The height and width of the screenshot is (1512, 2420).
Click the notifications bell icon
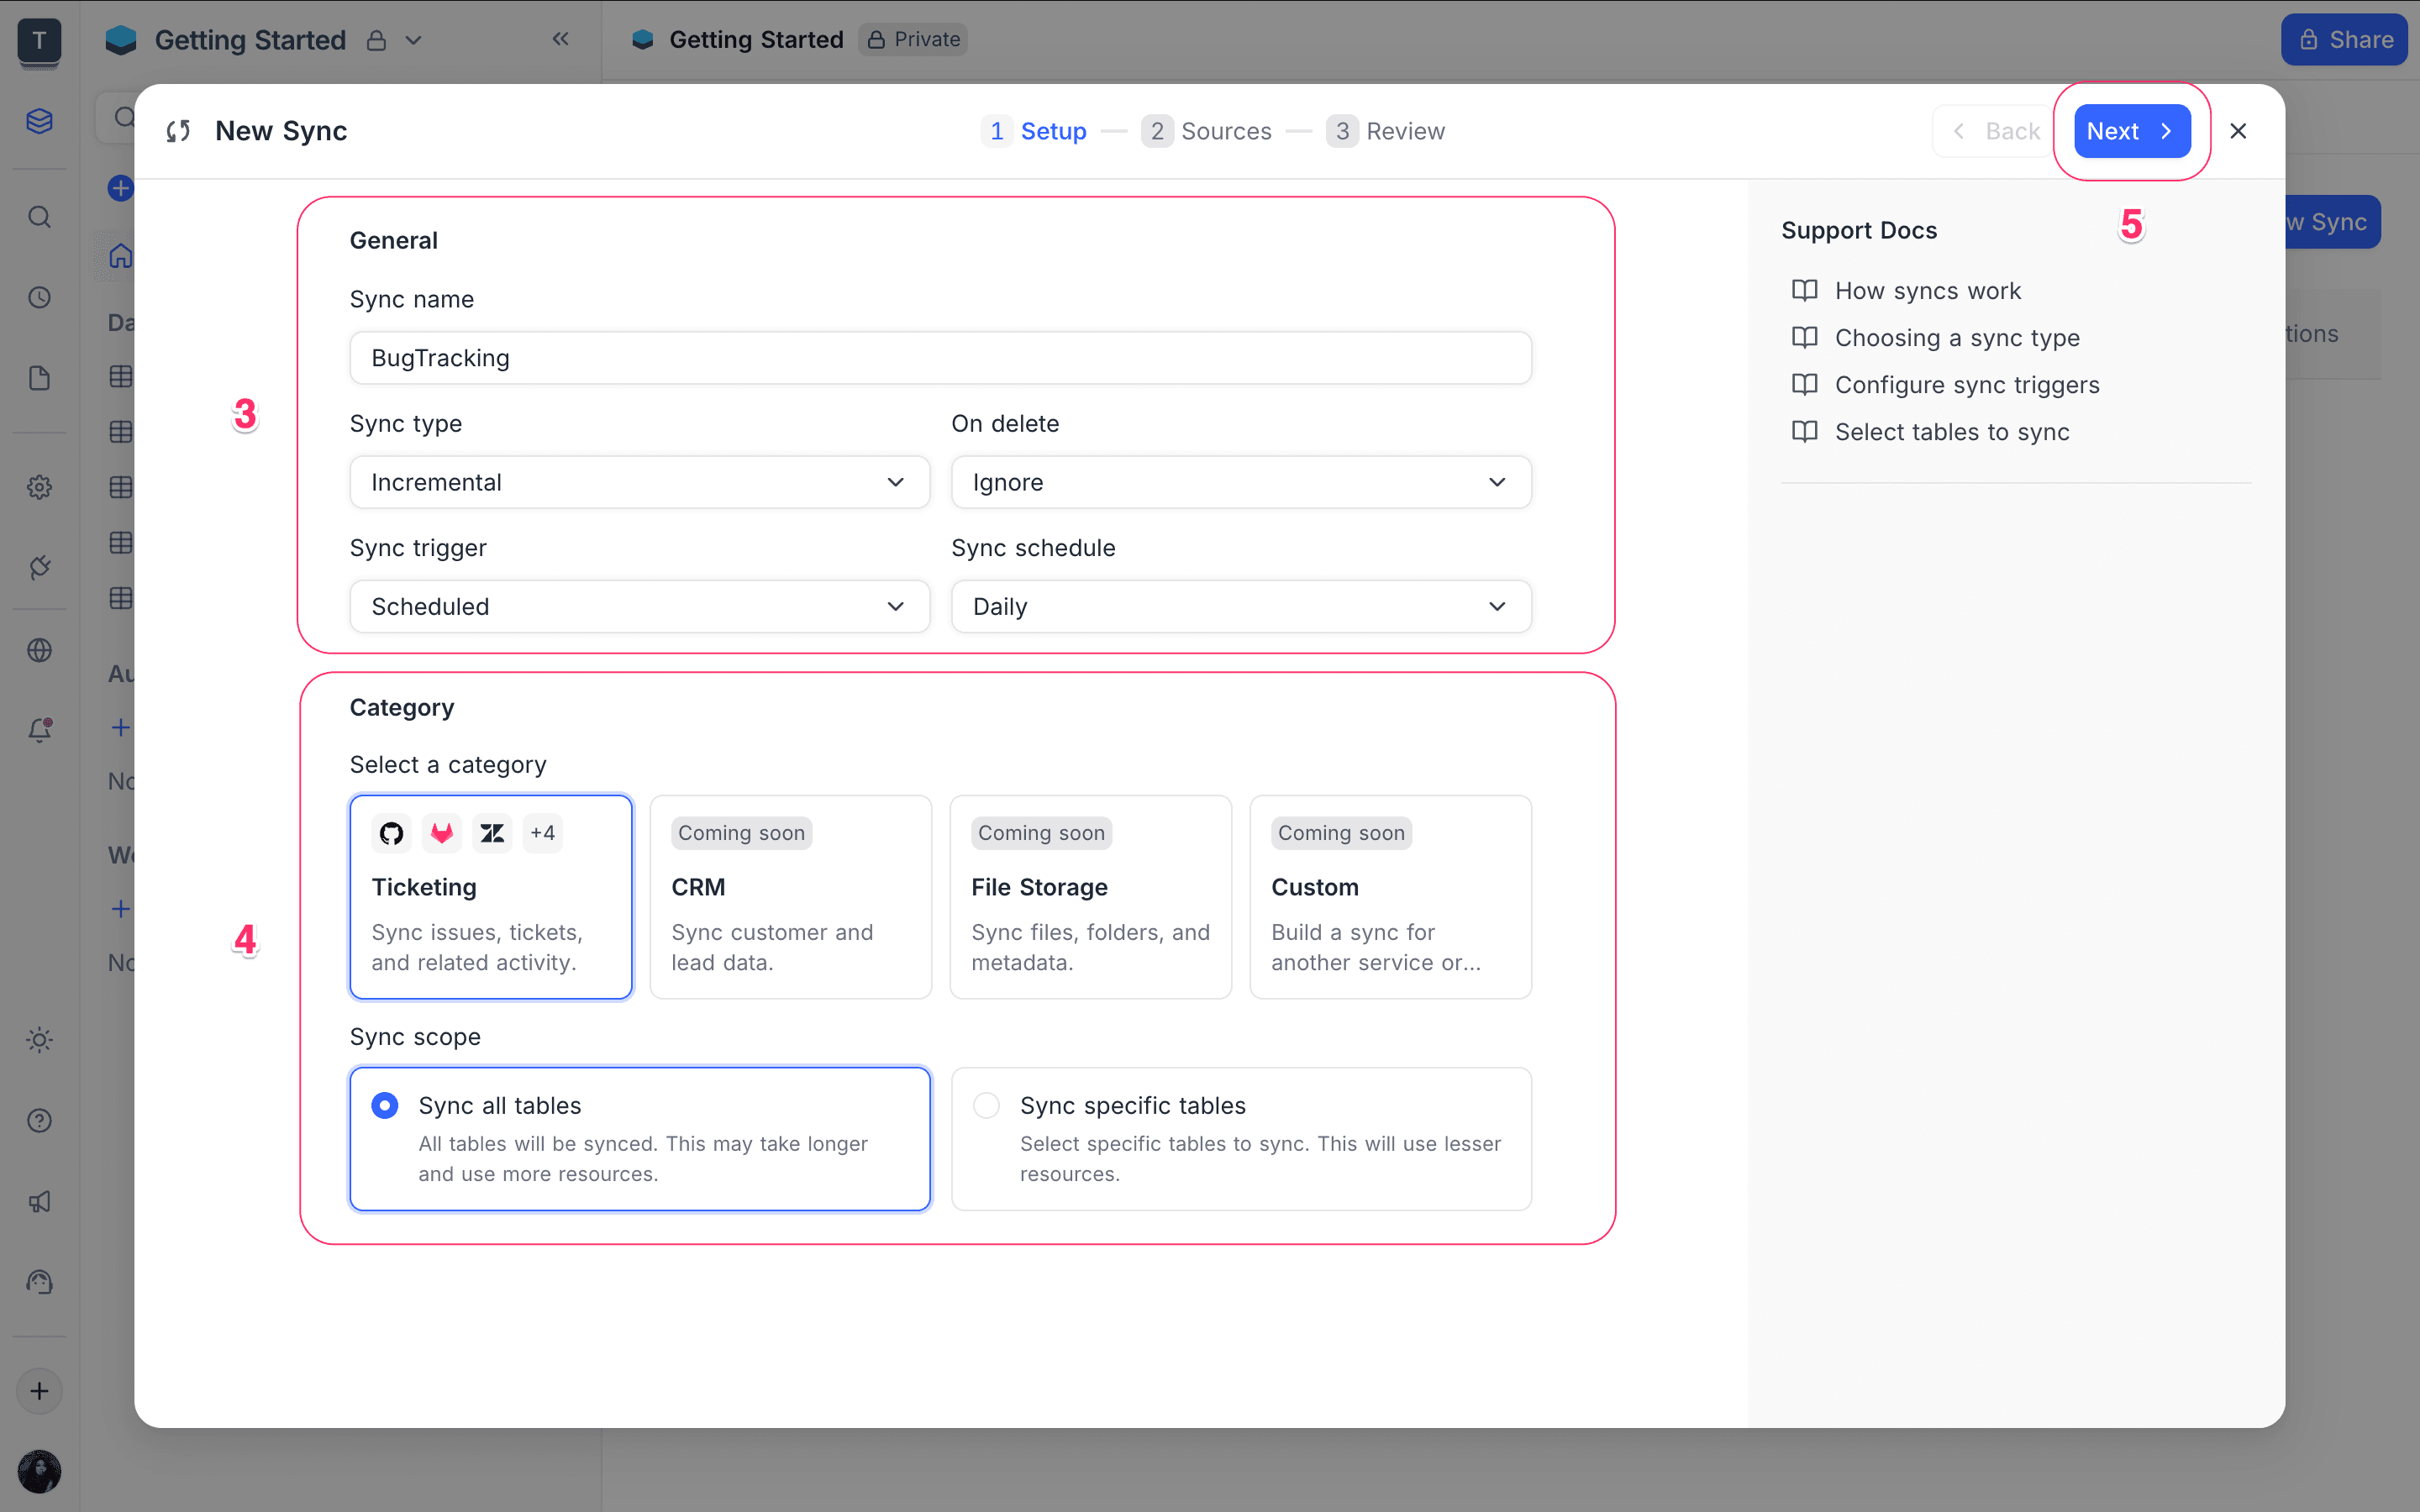[39, 730]
